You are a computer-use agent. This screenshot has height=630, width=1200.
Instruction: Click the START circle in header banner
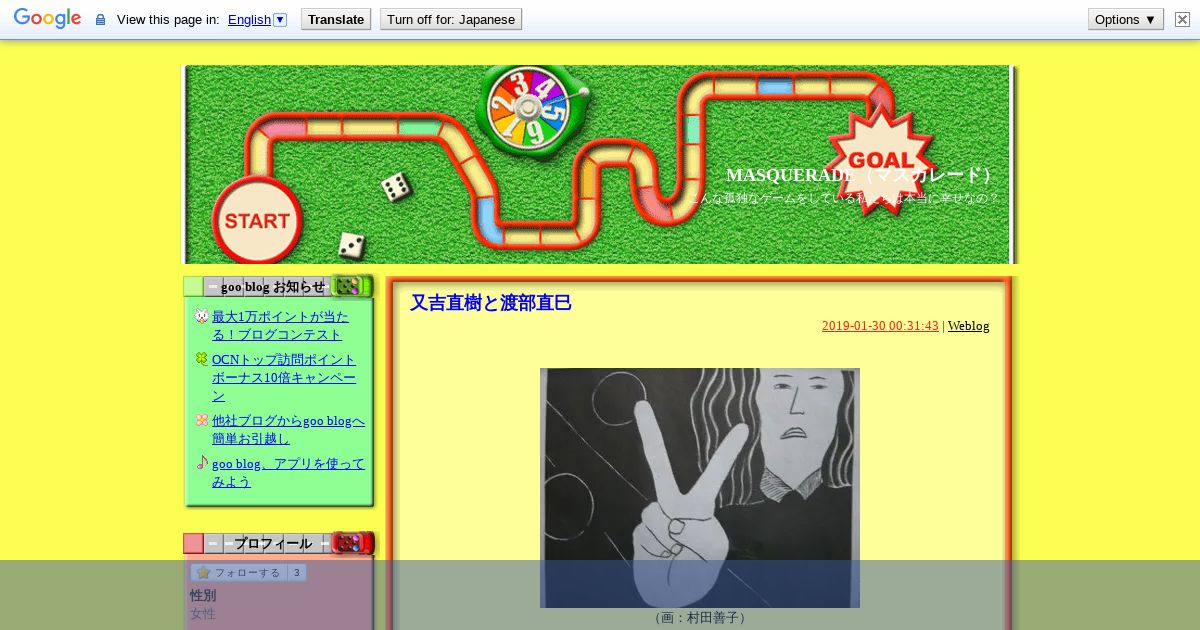256,220
